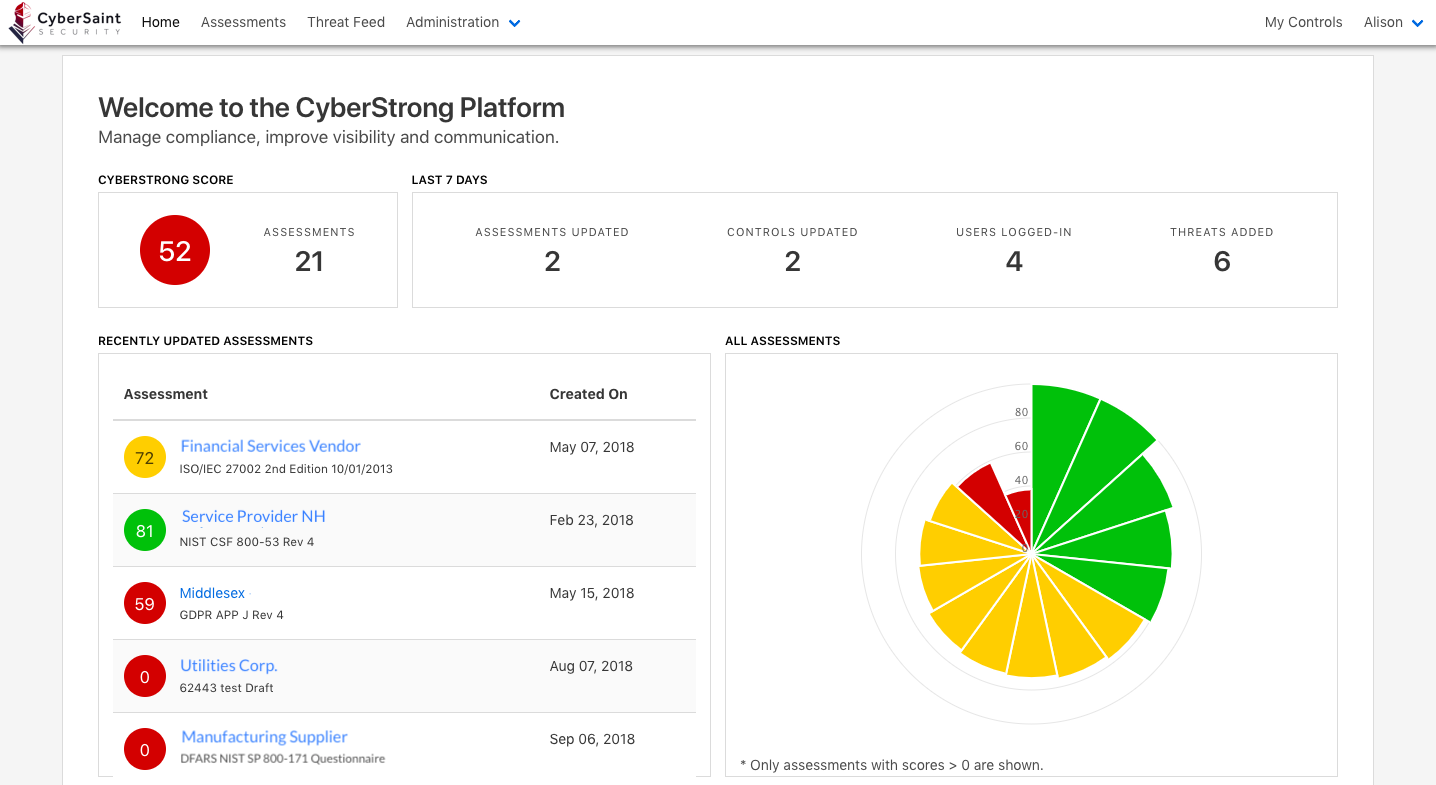This screenshot has width=1436, height=785.
Task: Click the Controls Updated value 2
Action: click(x=792, y=261)
